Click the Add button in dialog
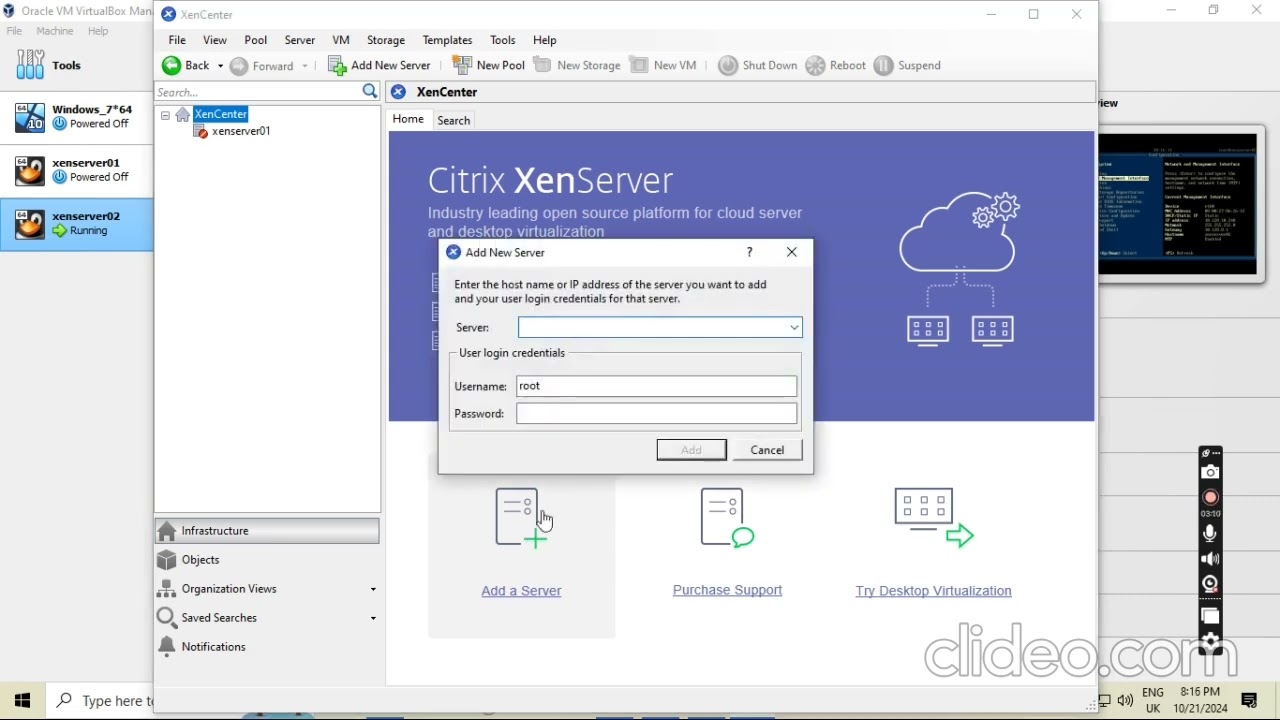The image size is (1280, 720). pyautogui.click(x=692, y=450)
